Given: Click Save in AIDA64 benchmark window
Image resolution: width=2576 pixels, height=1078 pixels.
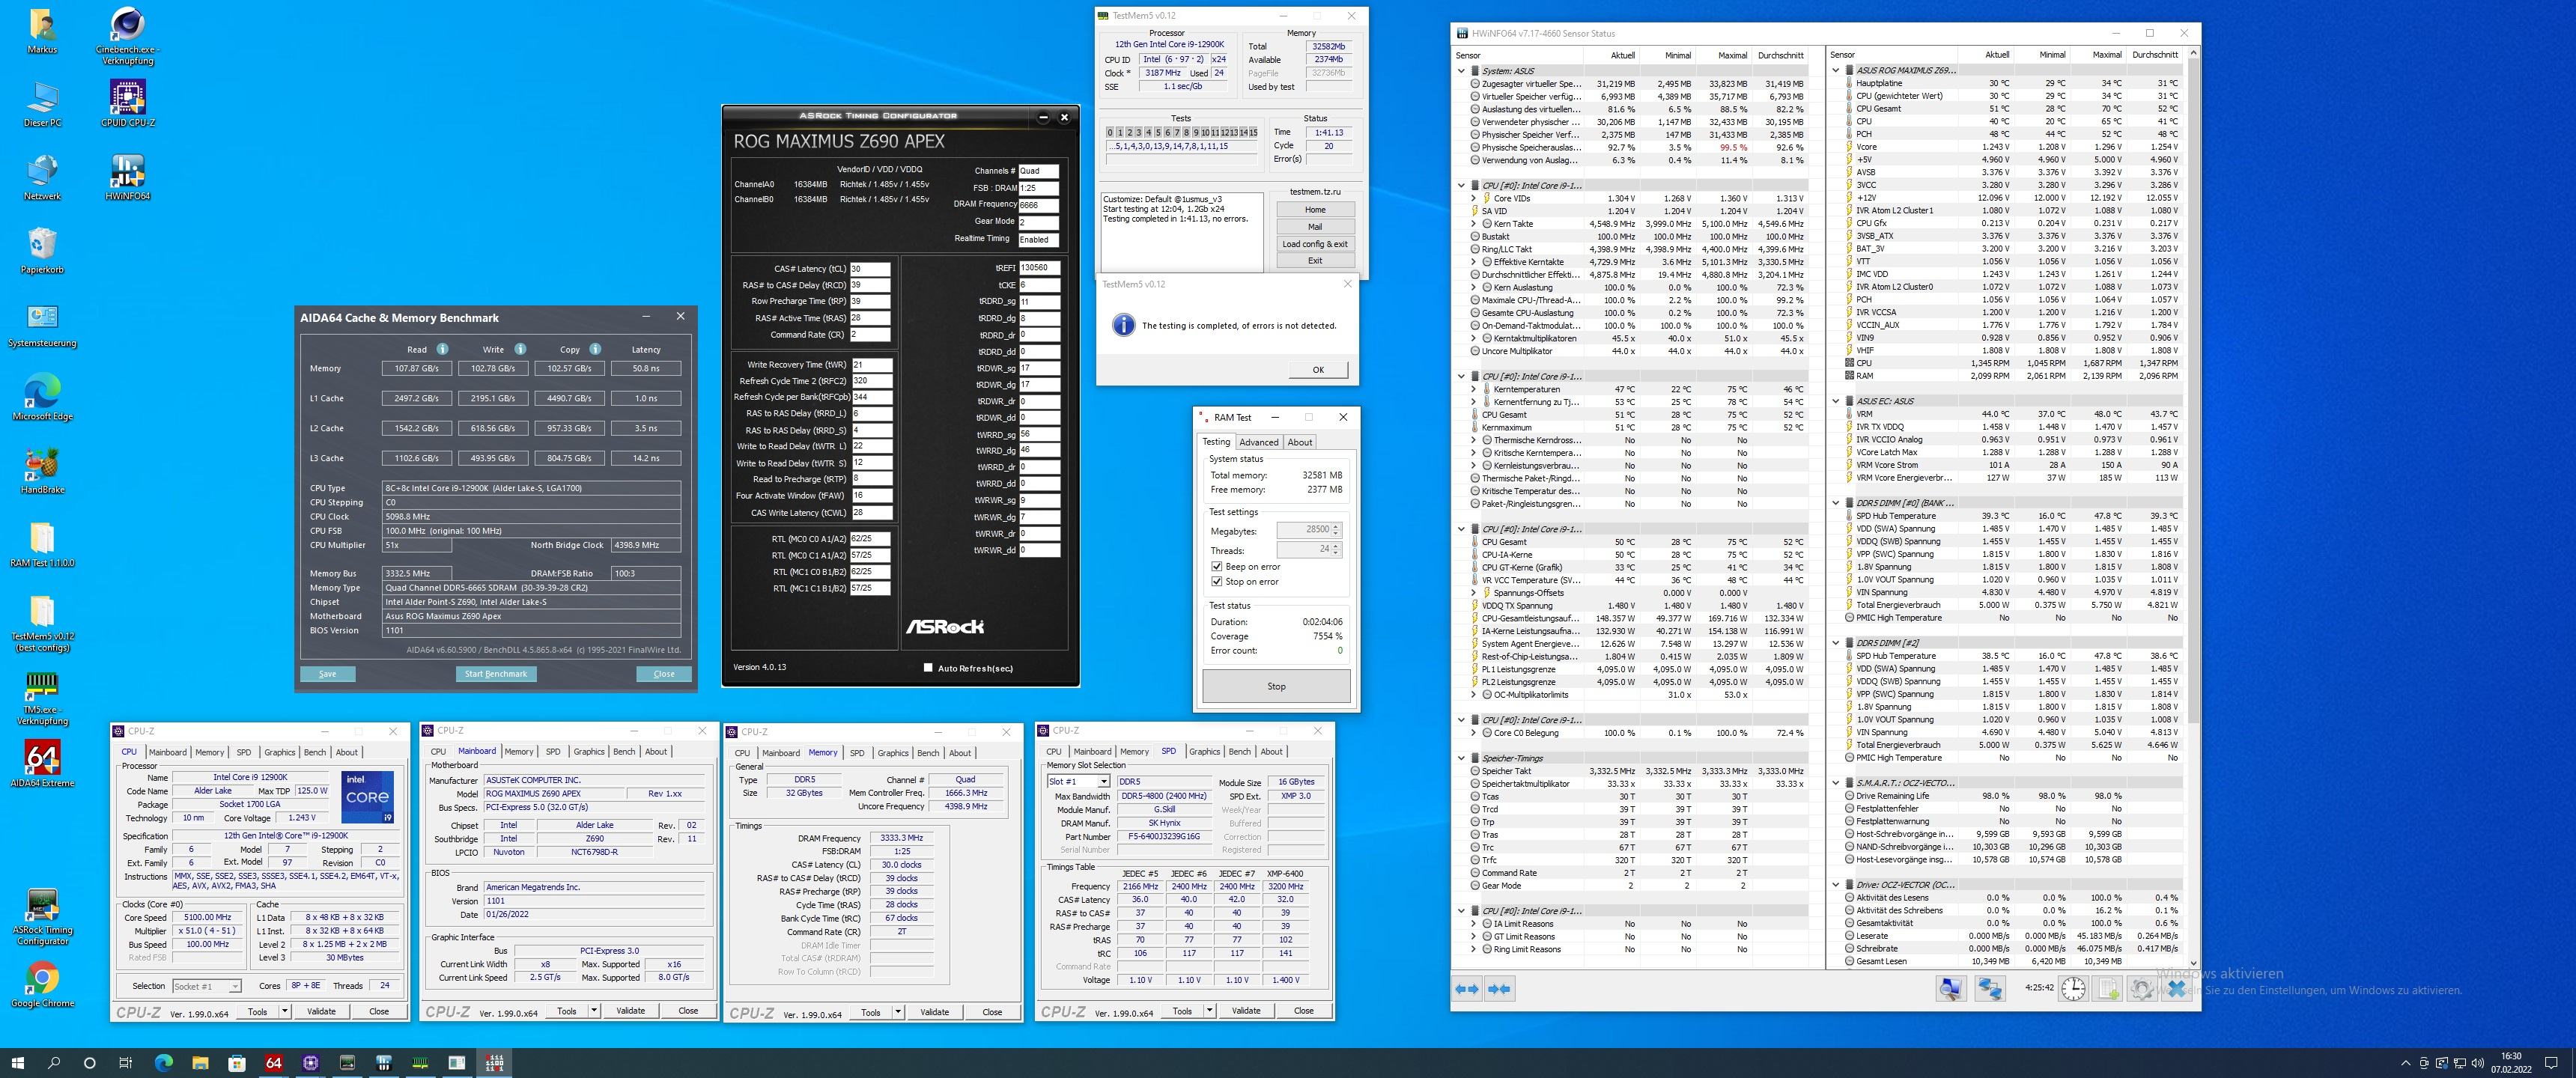Looking at the screenshot, I should tap(328, 674).
